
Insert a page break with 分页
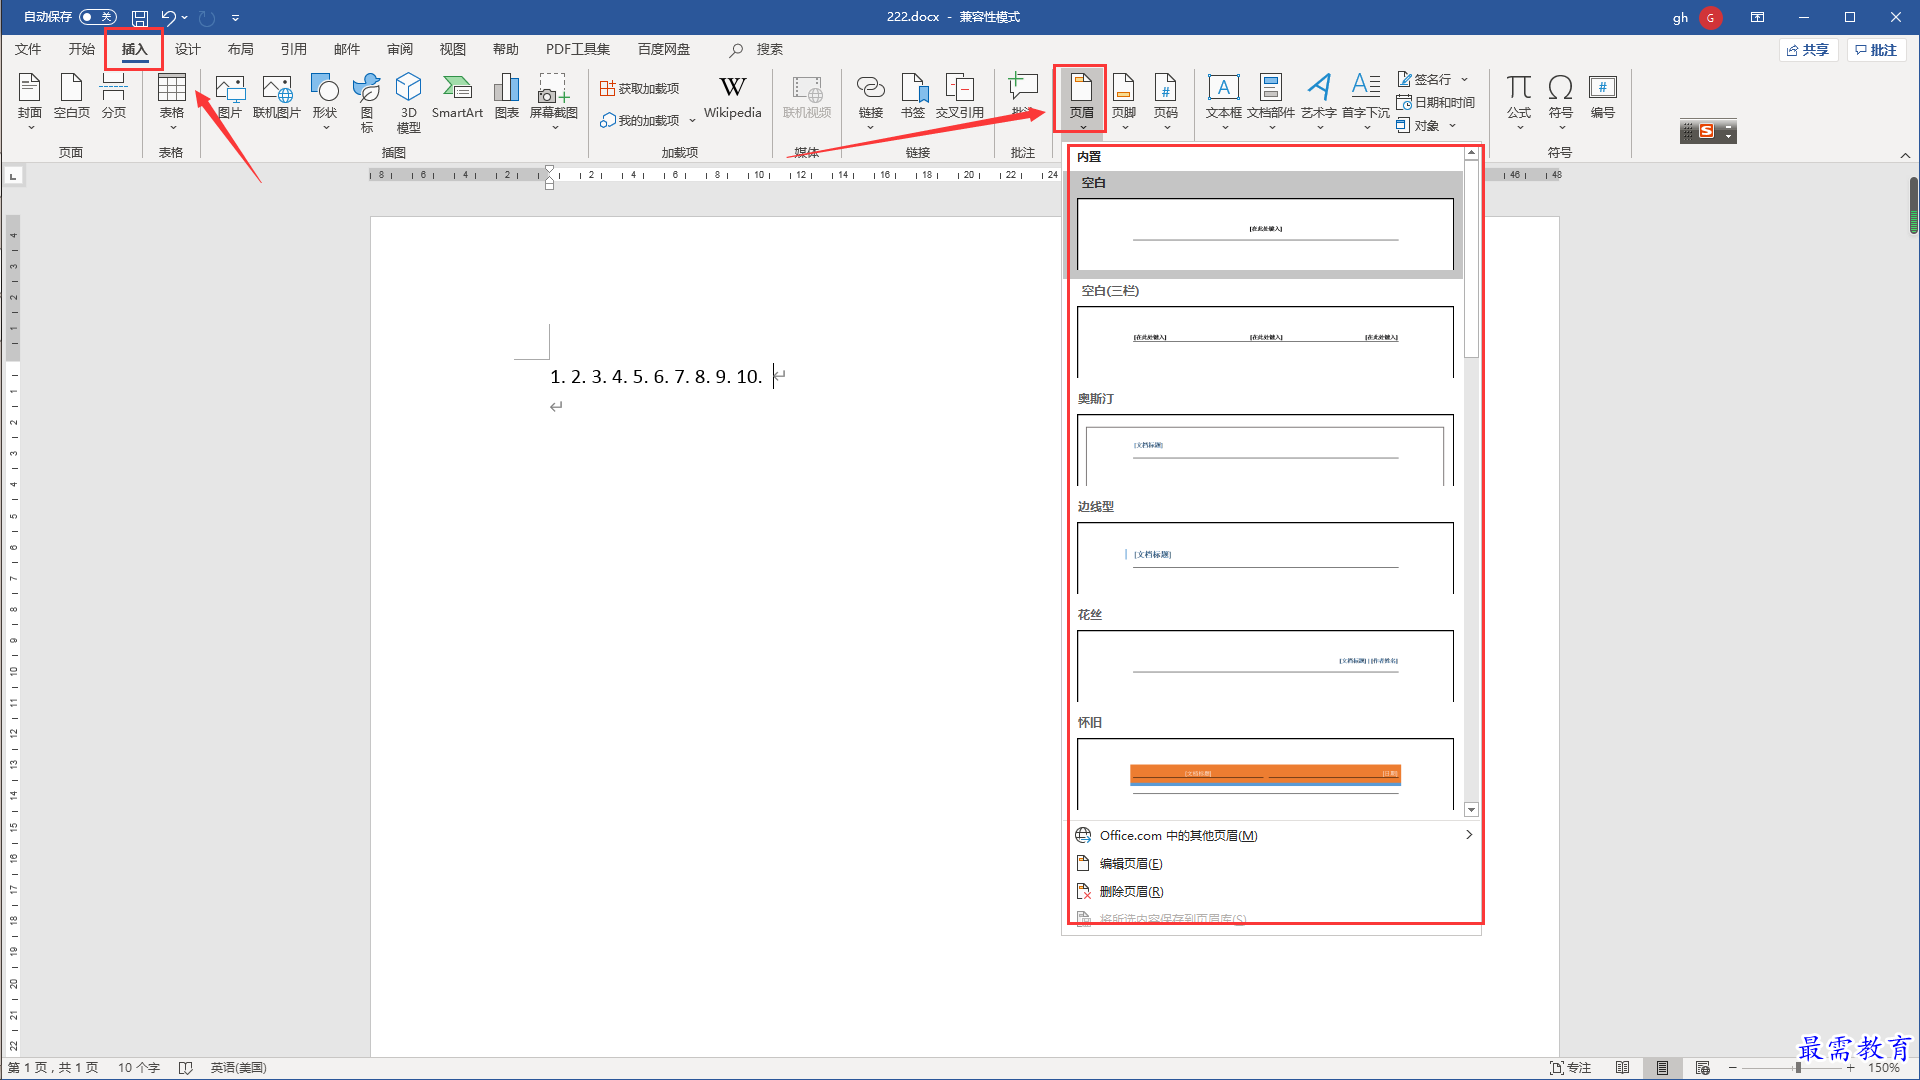point(114,97)
